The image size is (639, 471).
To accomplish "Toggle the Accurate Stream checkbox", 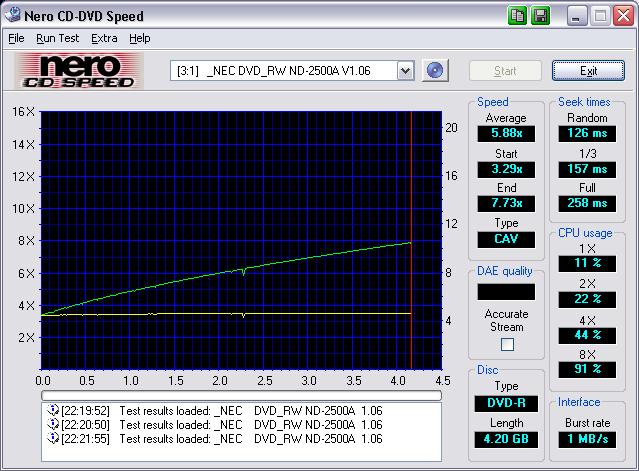I will coord(507,345).
